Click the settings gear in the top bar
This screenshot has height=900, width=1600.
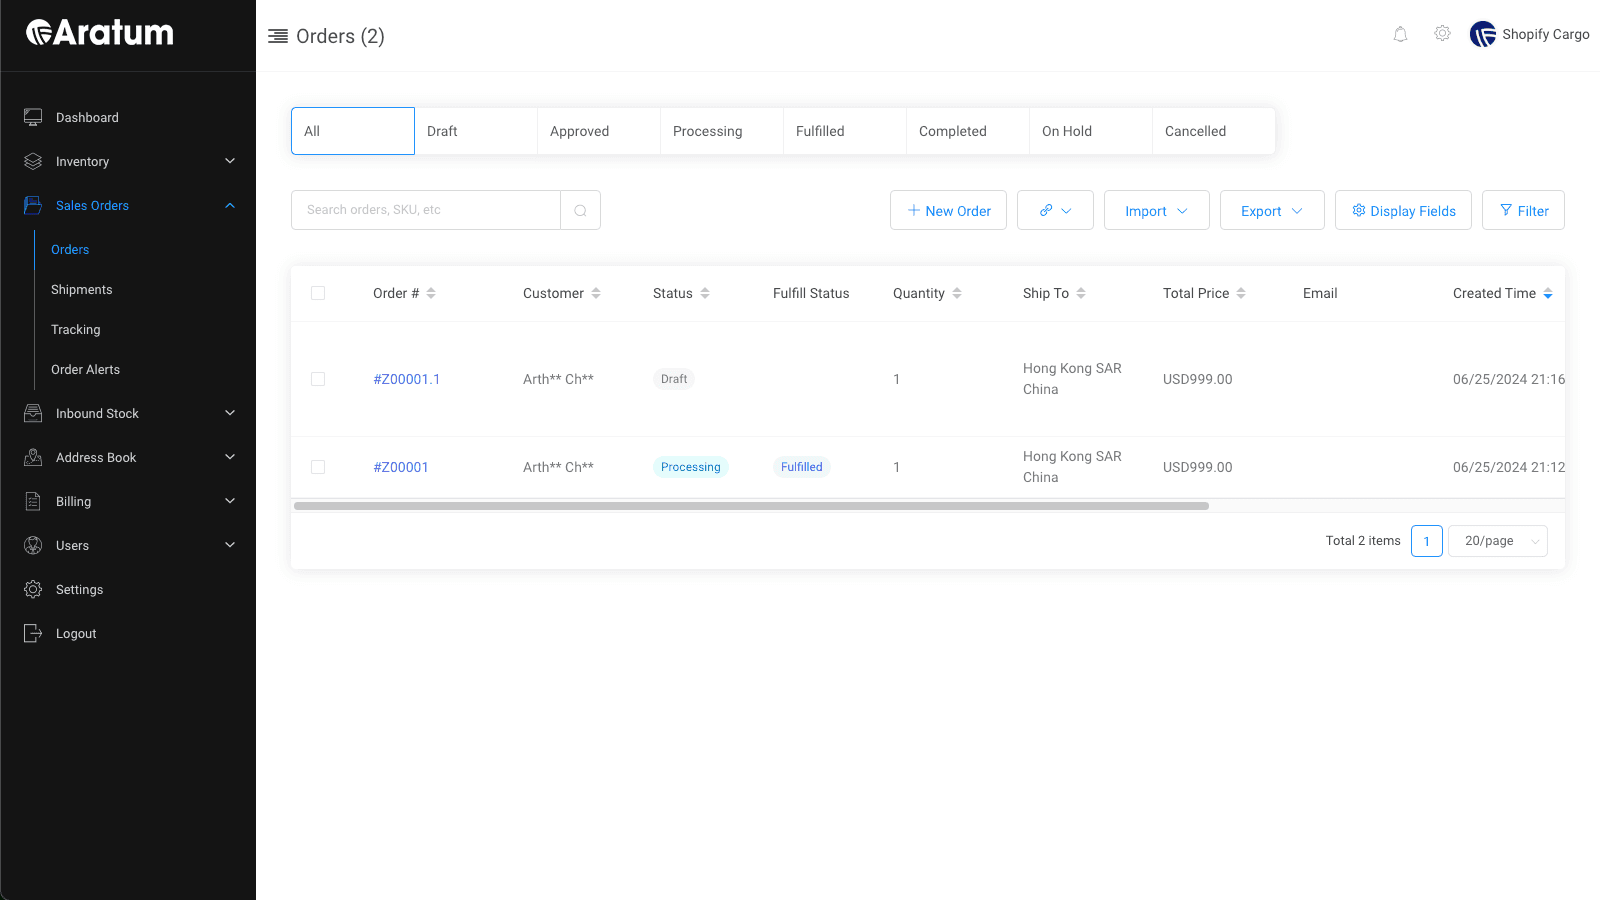pos(1442,33)
